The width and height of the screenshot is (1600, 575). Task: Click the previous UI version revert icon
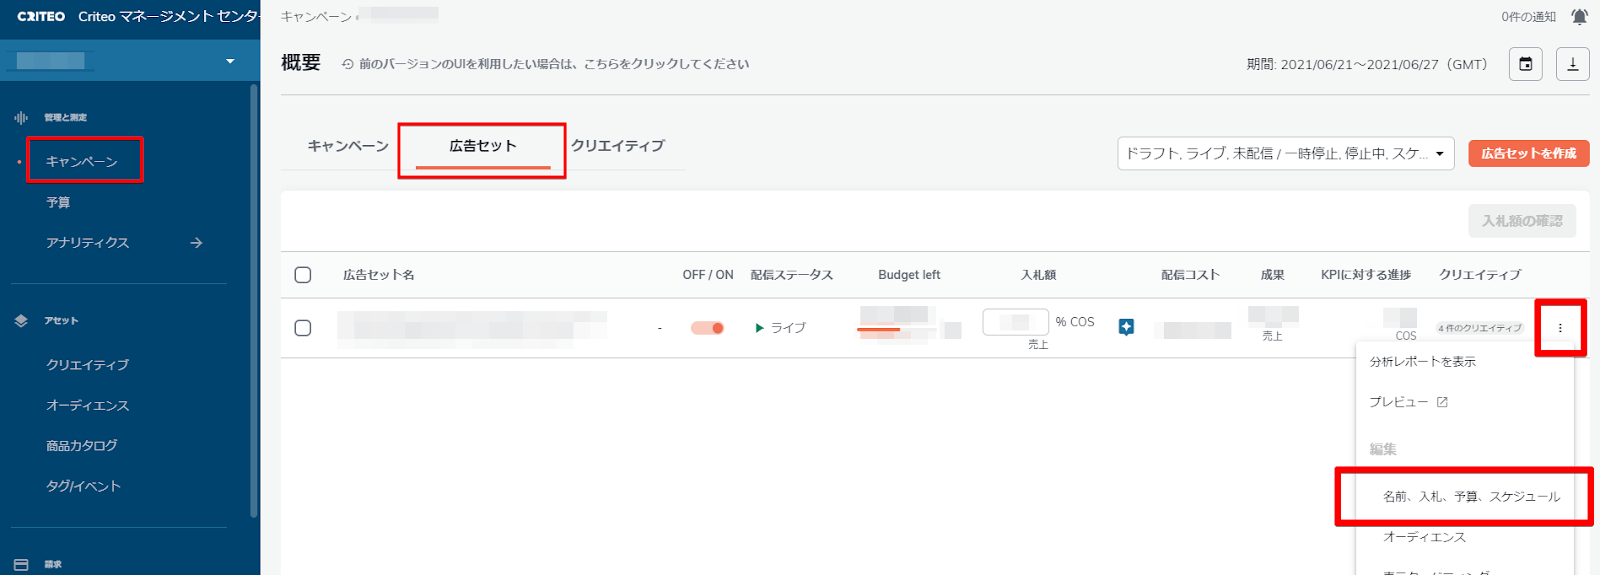click(x=347, y=64)
